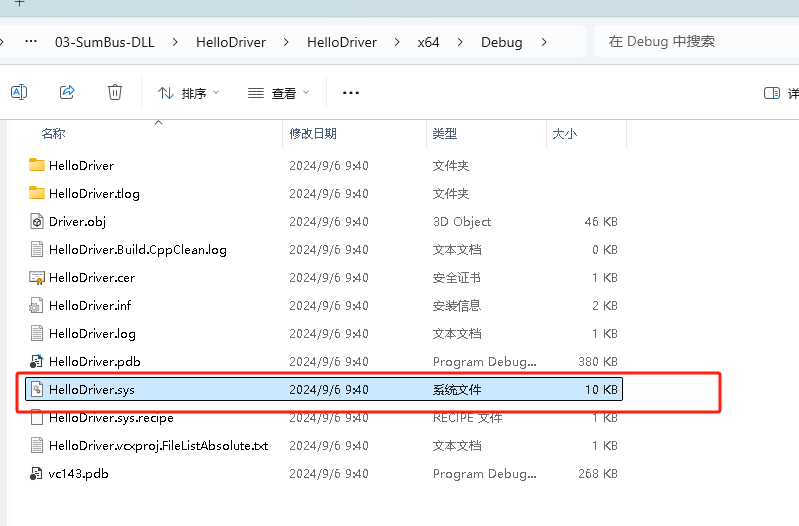Viewport: 799px width, 526px height.
Task: Click the 安装信息 type cell
Action: 457,306
